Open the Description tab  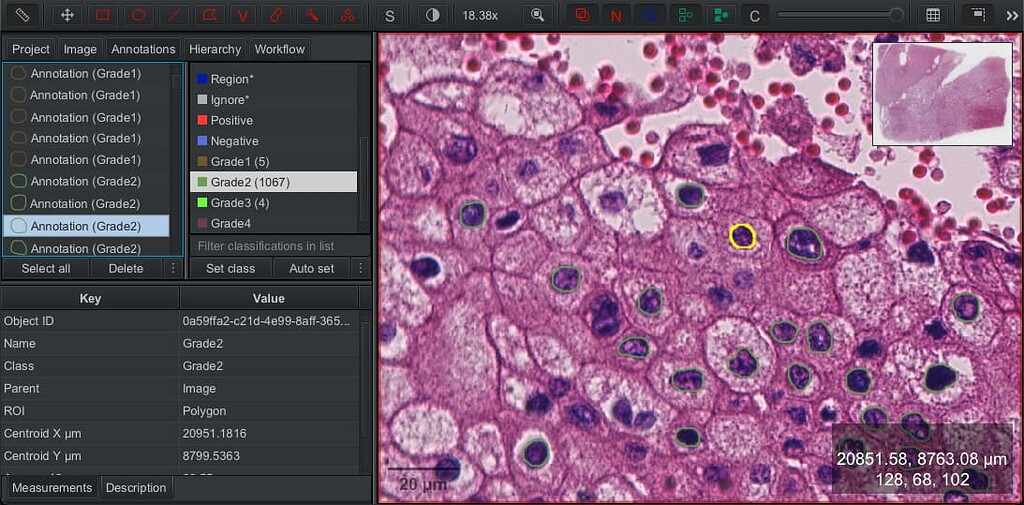(136, 487)
